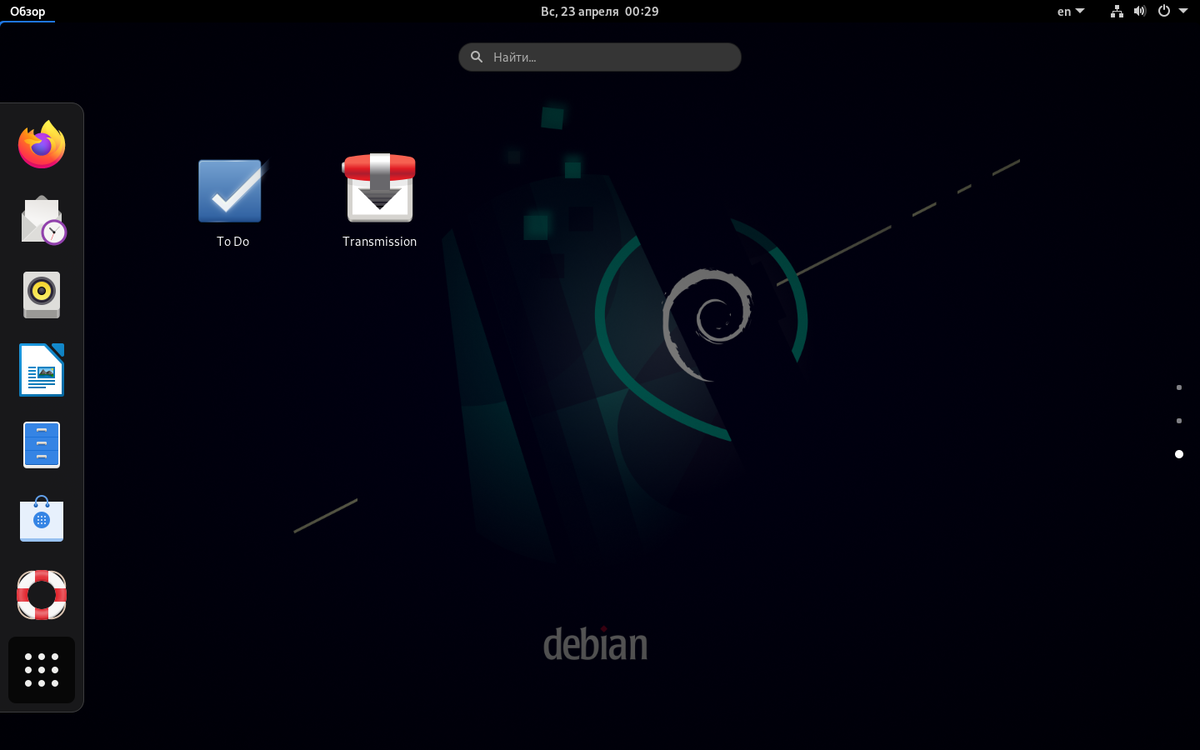Click the network status icon

point(1116,11)
